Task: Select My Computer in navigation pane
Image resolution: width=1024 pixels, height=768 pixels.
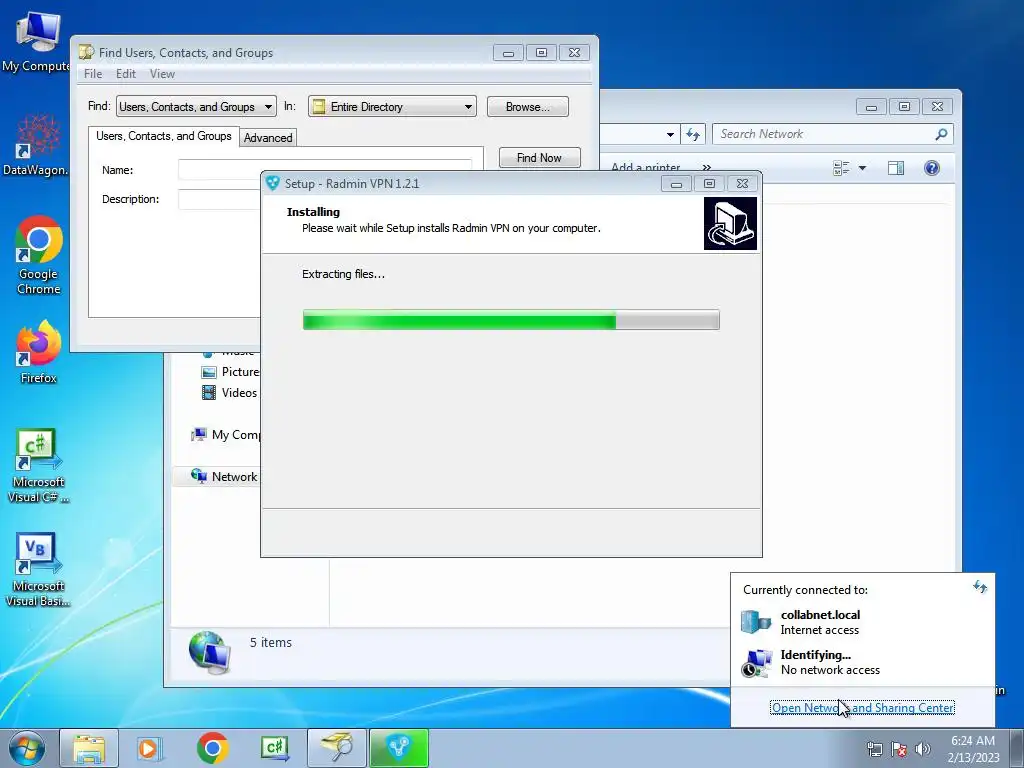Action: [x=226, y=434]
